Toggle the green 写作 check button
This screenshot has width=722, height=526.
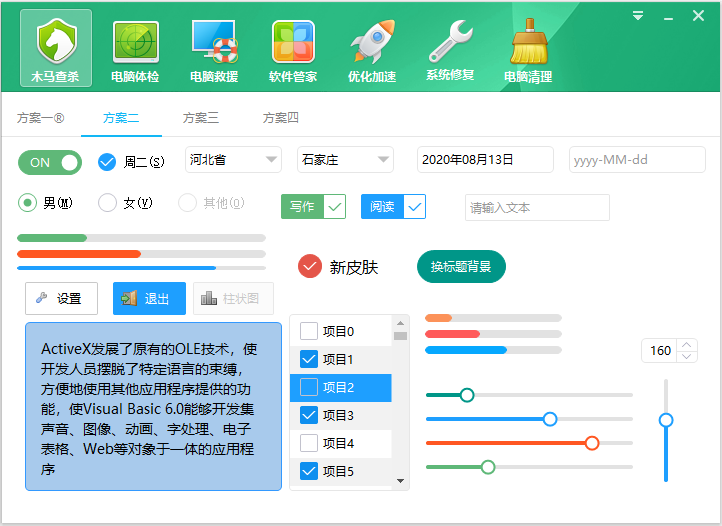tap(314, 206)
